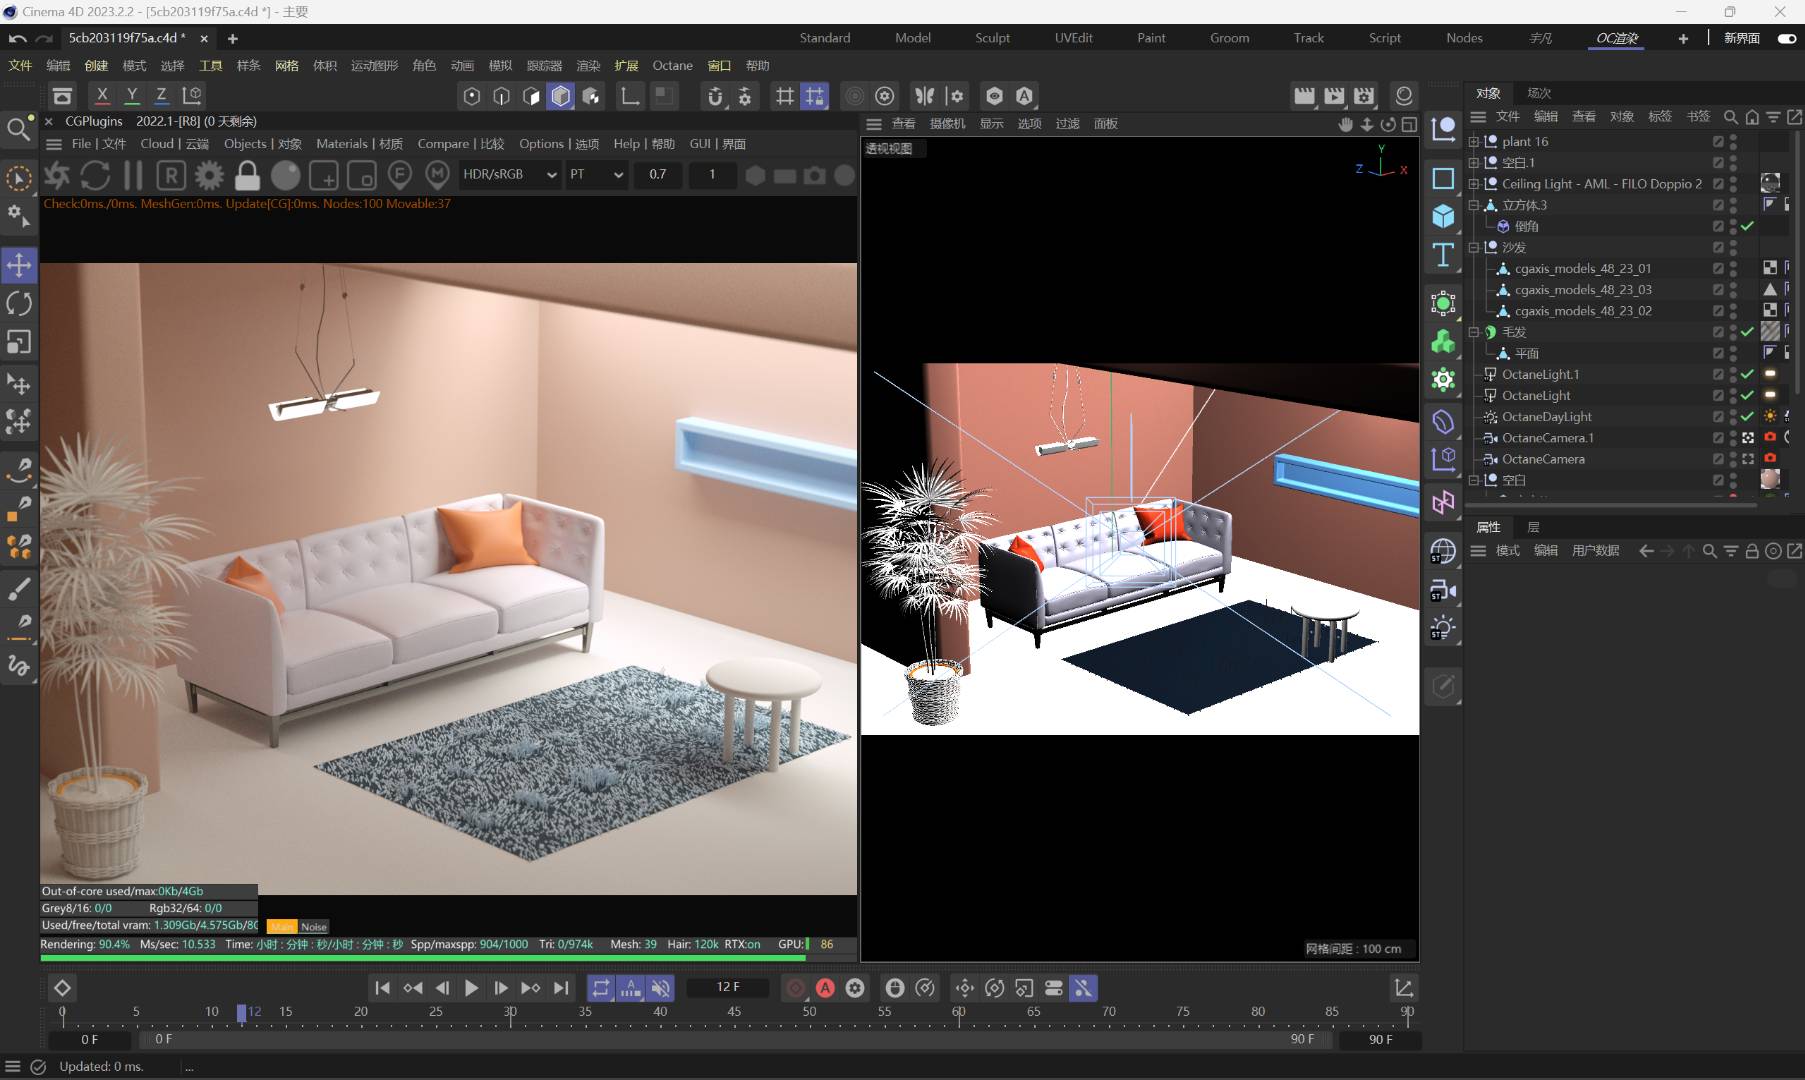The width and height of the screenshot is (1805, 1080).
Task: Toggle the Octane lock resolution padlock
Action: pyautogui.click(x=247, y=175)
